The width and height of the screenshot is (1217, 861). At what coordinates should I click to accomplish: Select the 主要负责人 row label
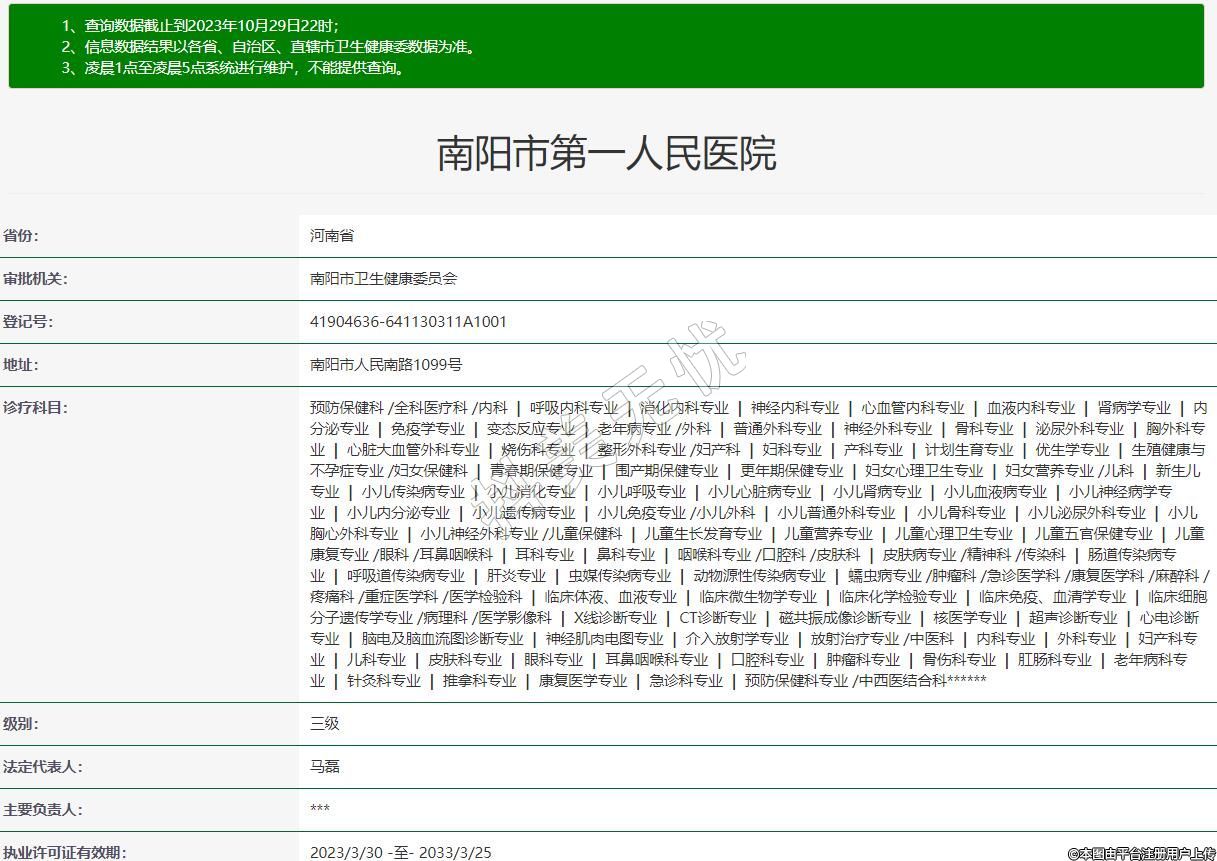[x=42, y=810]
